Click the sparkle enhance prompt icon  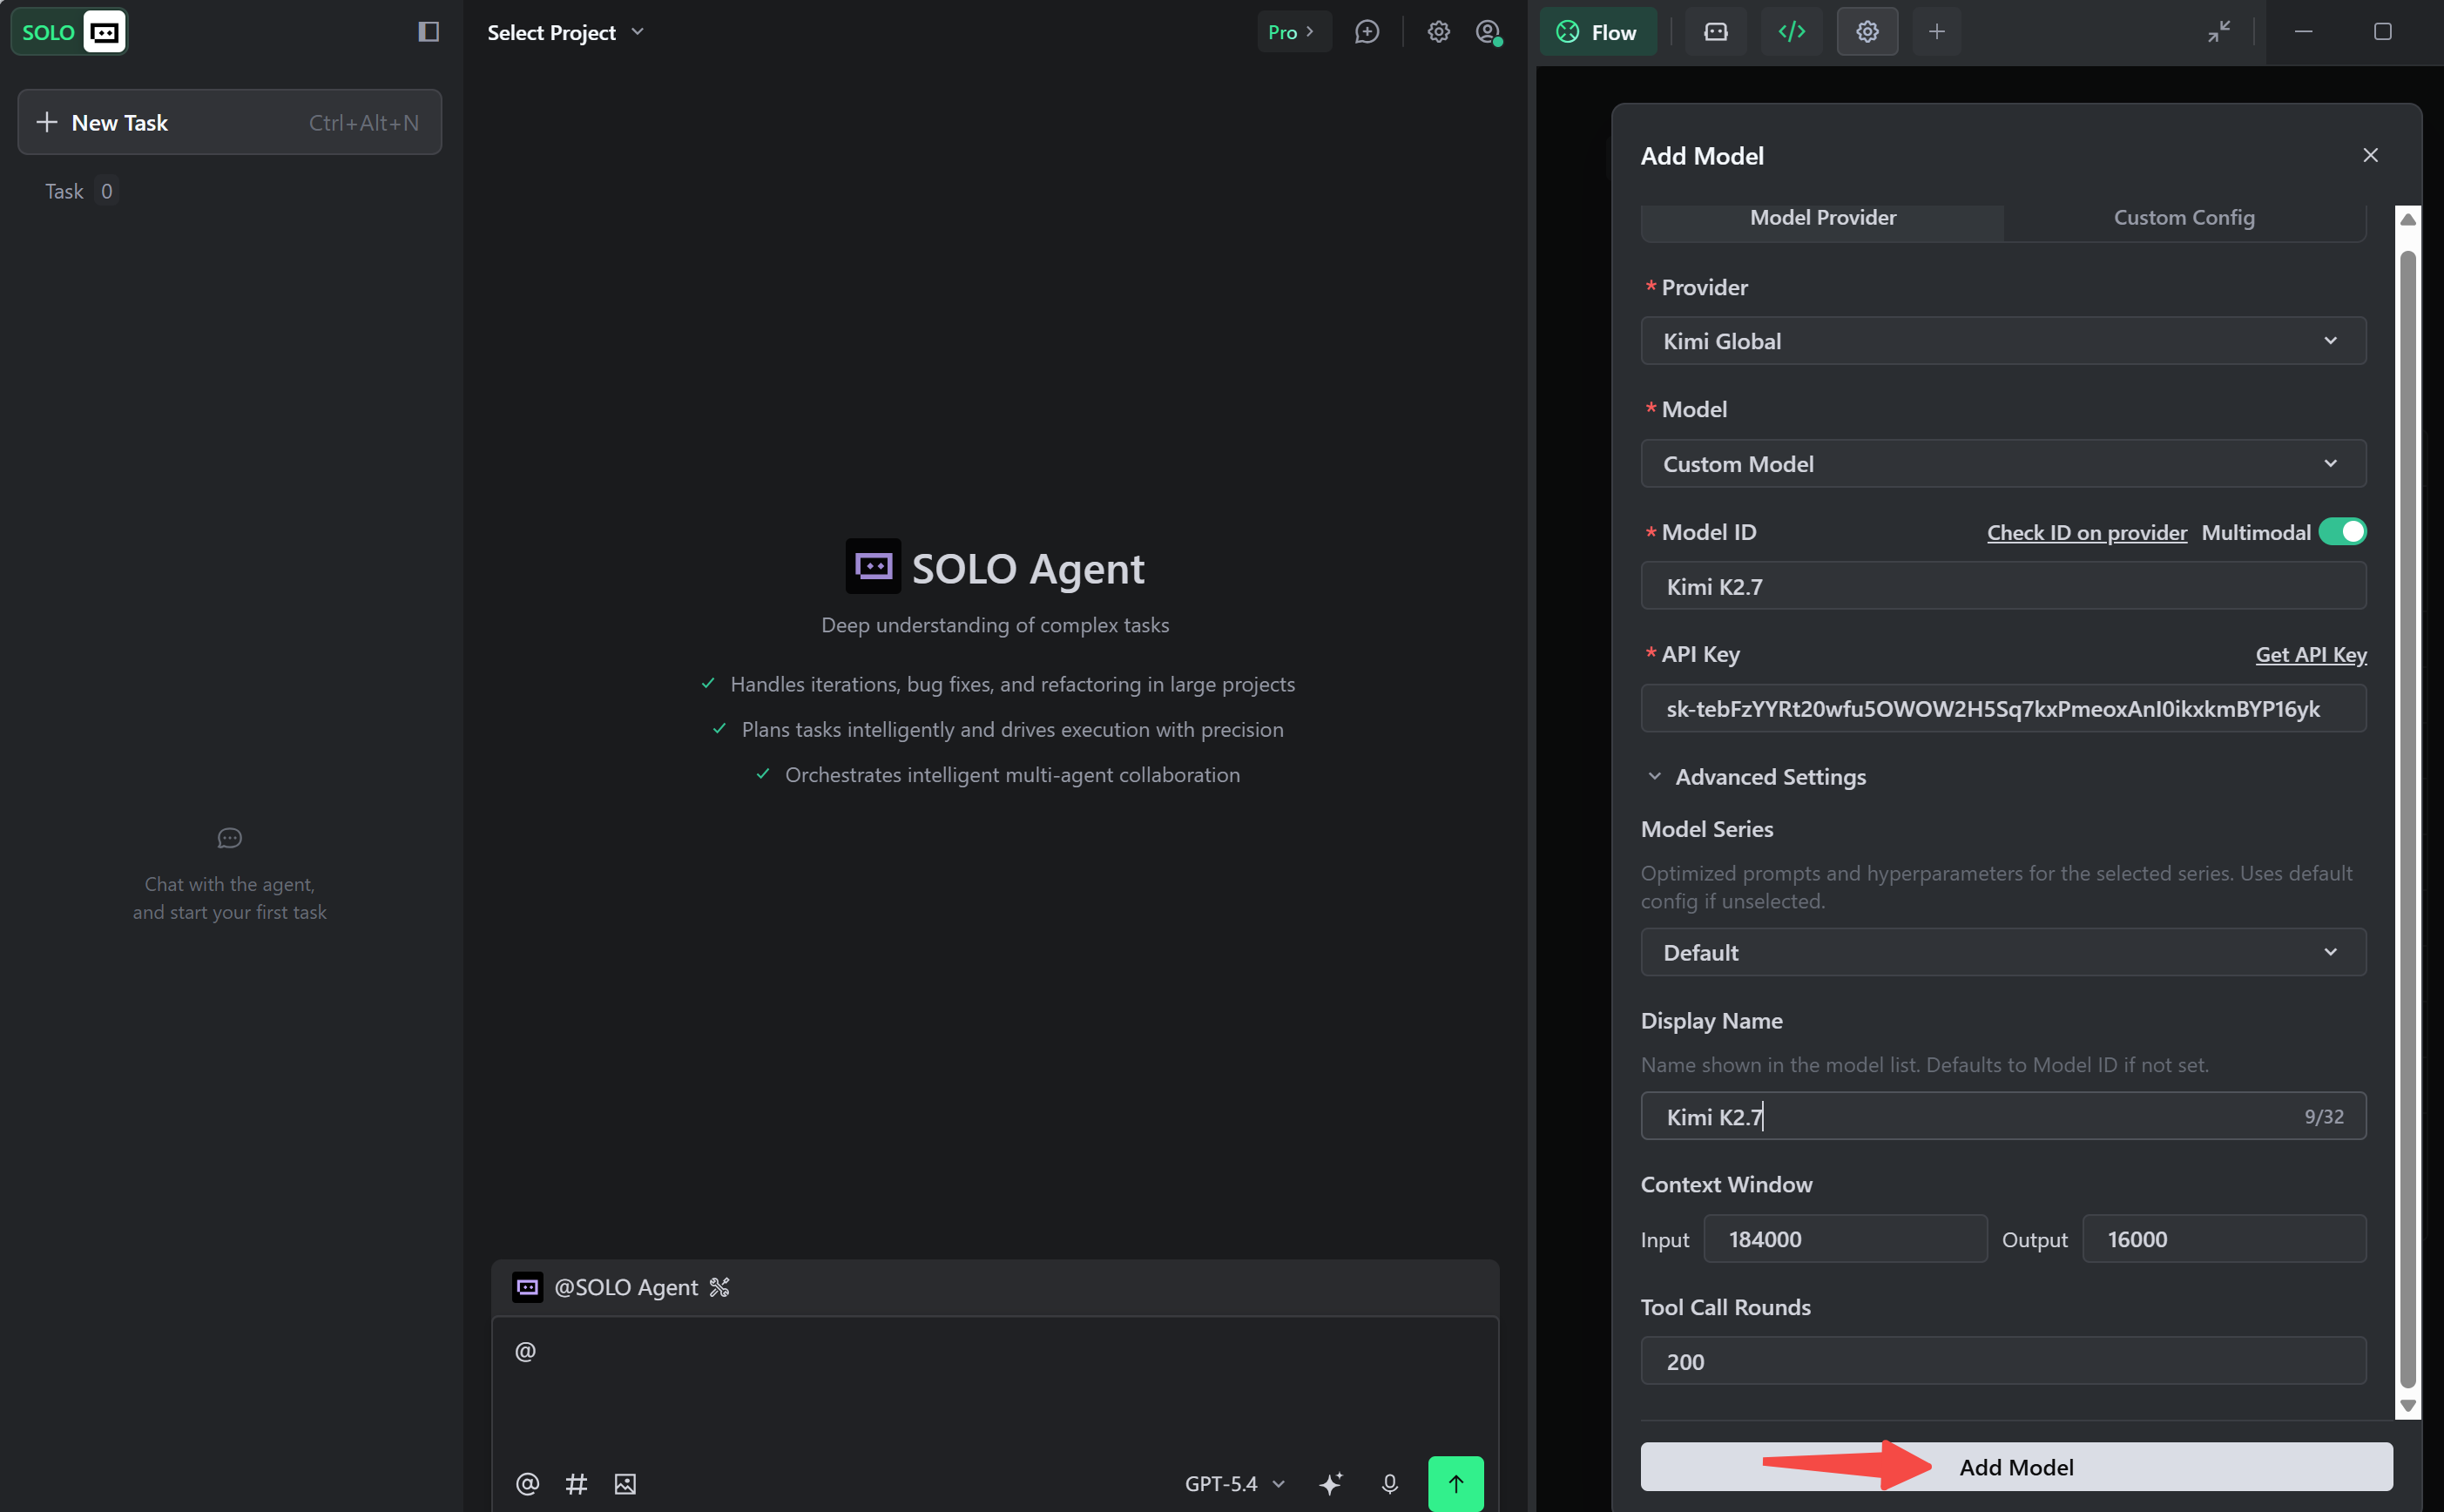[x=1331, y=1484]
